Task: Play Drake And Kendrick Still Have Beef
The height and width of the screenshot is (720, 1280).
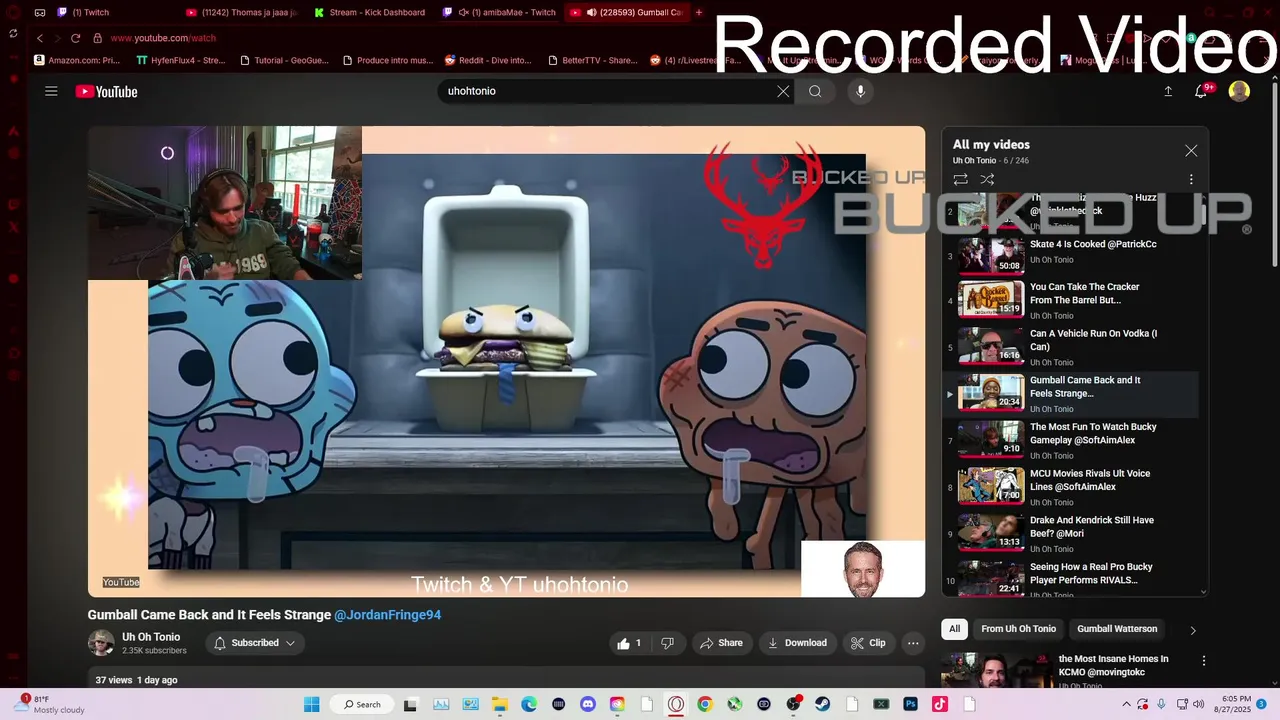Action: (1070, 533)
